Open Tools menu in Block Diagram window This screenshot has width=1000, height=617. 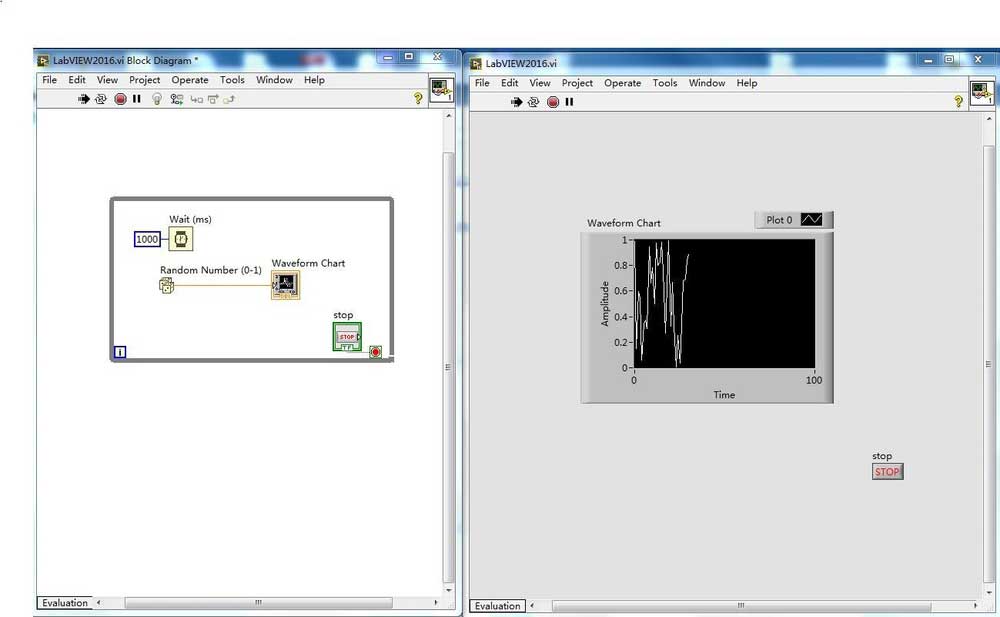point(232,80)
